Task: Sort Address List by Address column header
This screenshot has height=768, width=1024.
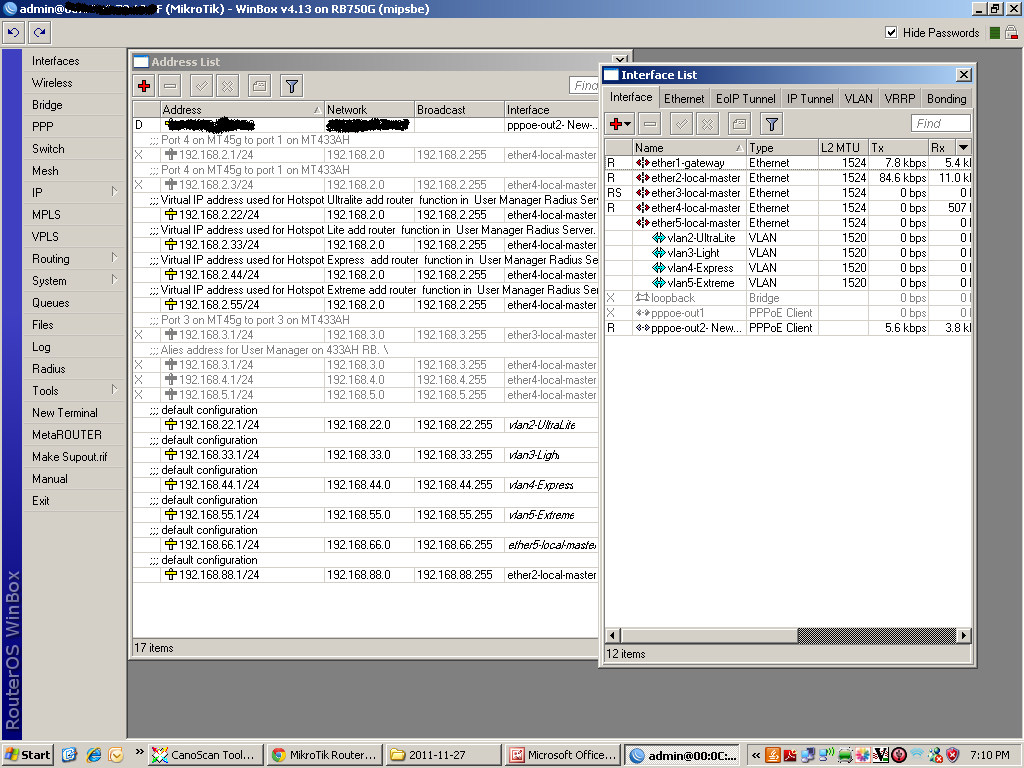Action: click(x=242, y=110)
